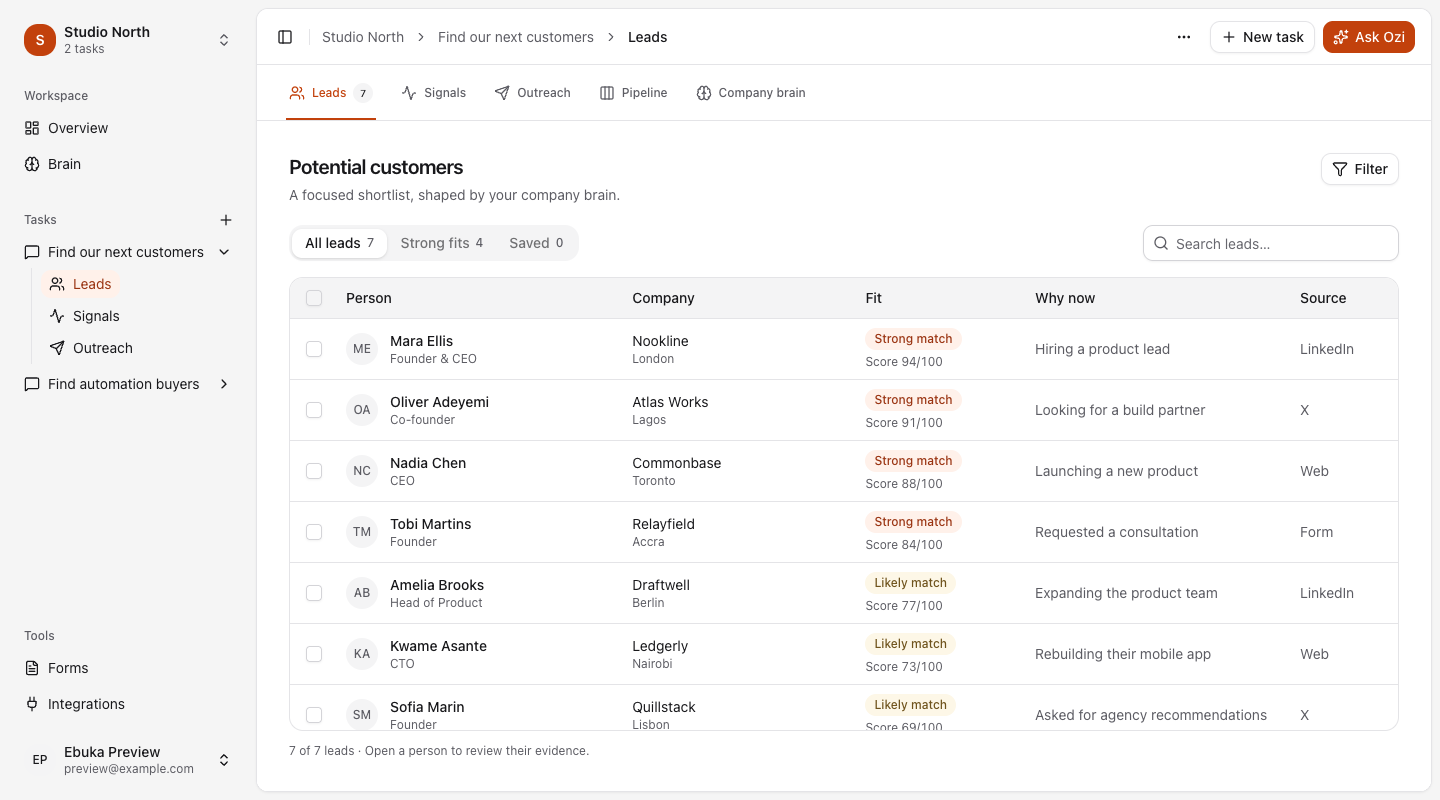Switch to the Pipeline tab

(x=633, y=93)
